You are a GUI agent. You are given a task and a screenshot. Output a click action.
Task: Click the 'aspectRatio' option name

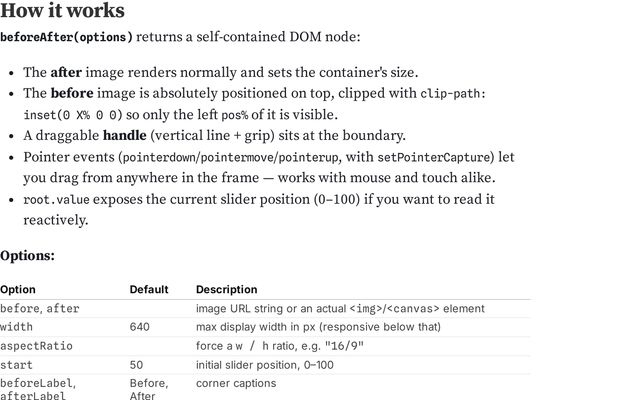click(x=36, y=346)
